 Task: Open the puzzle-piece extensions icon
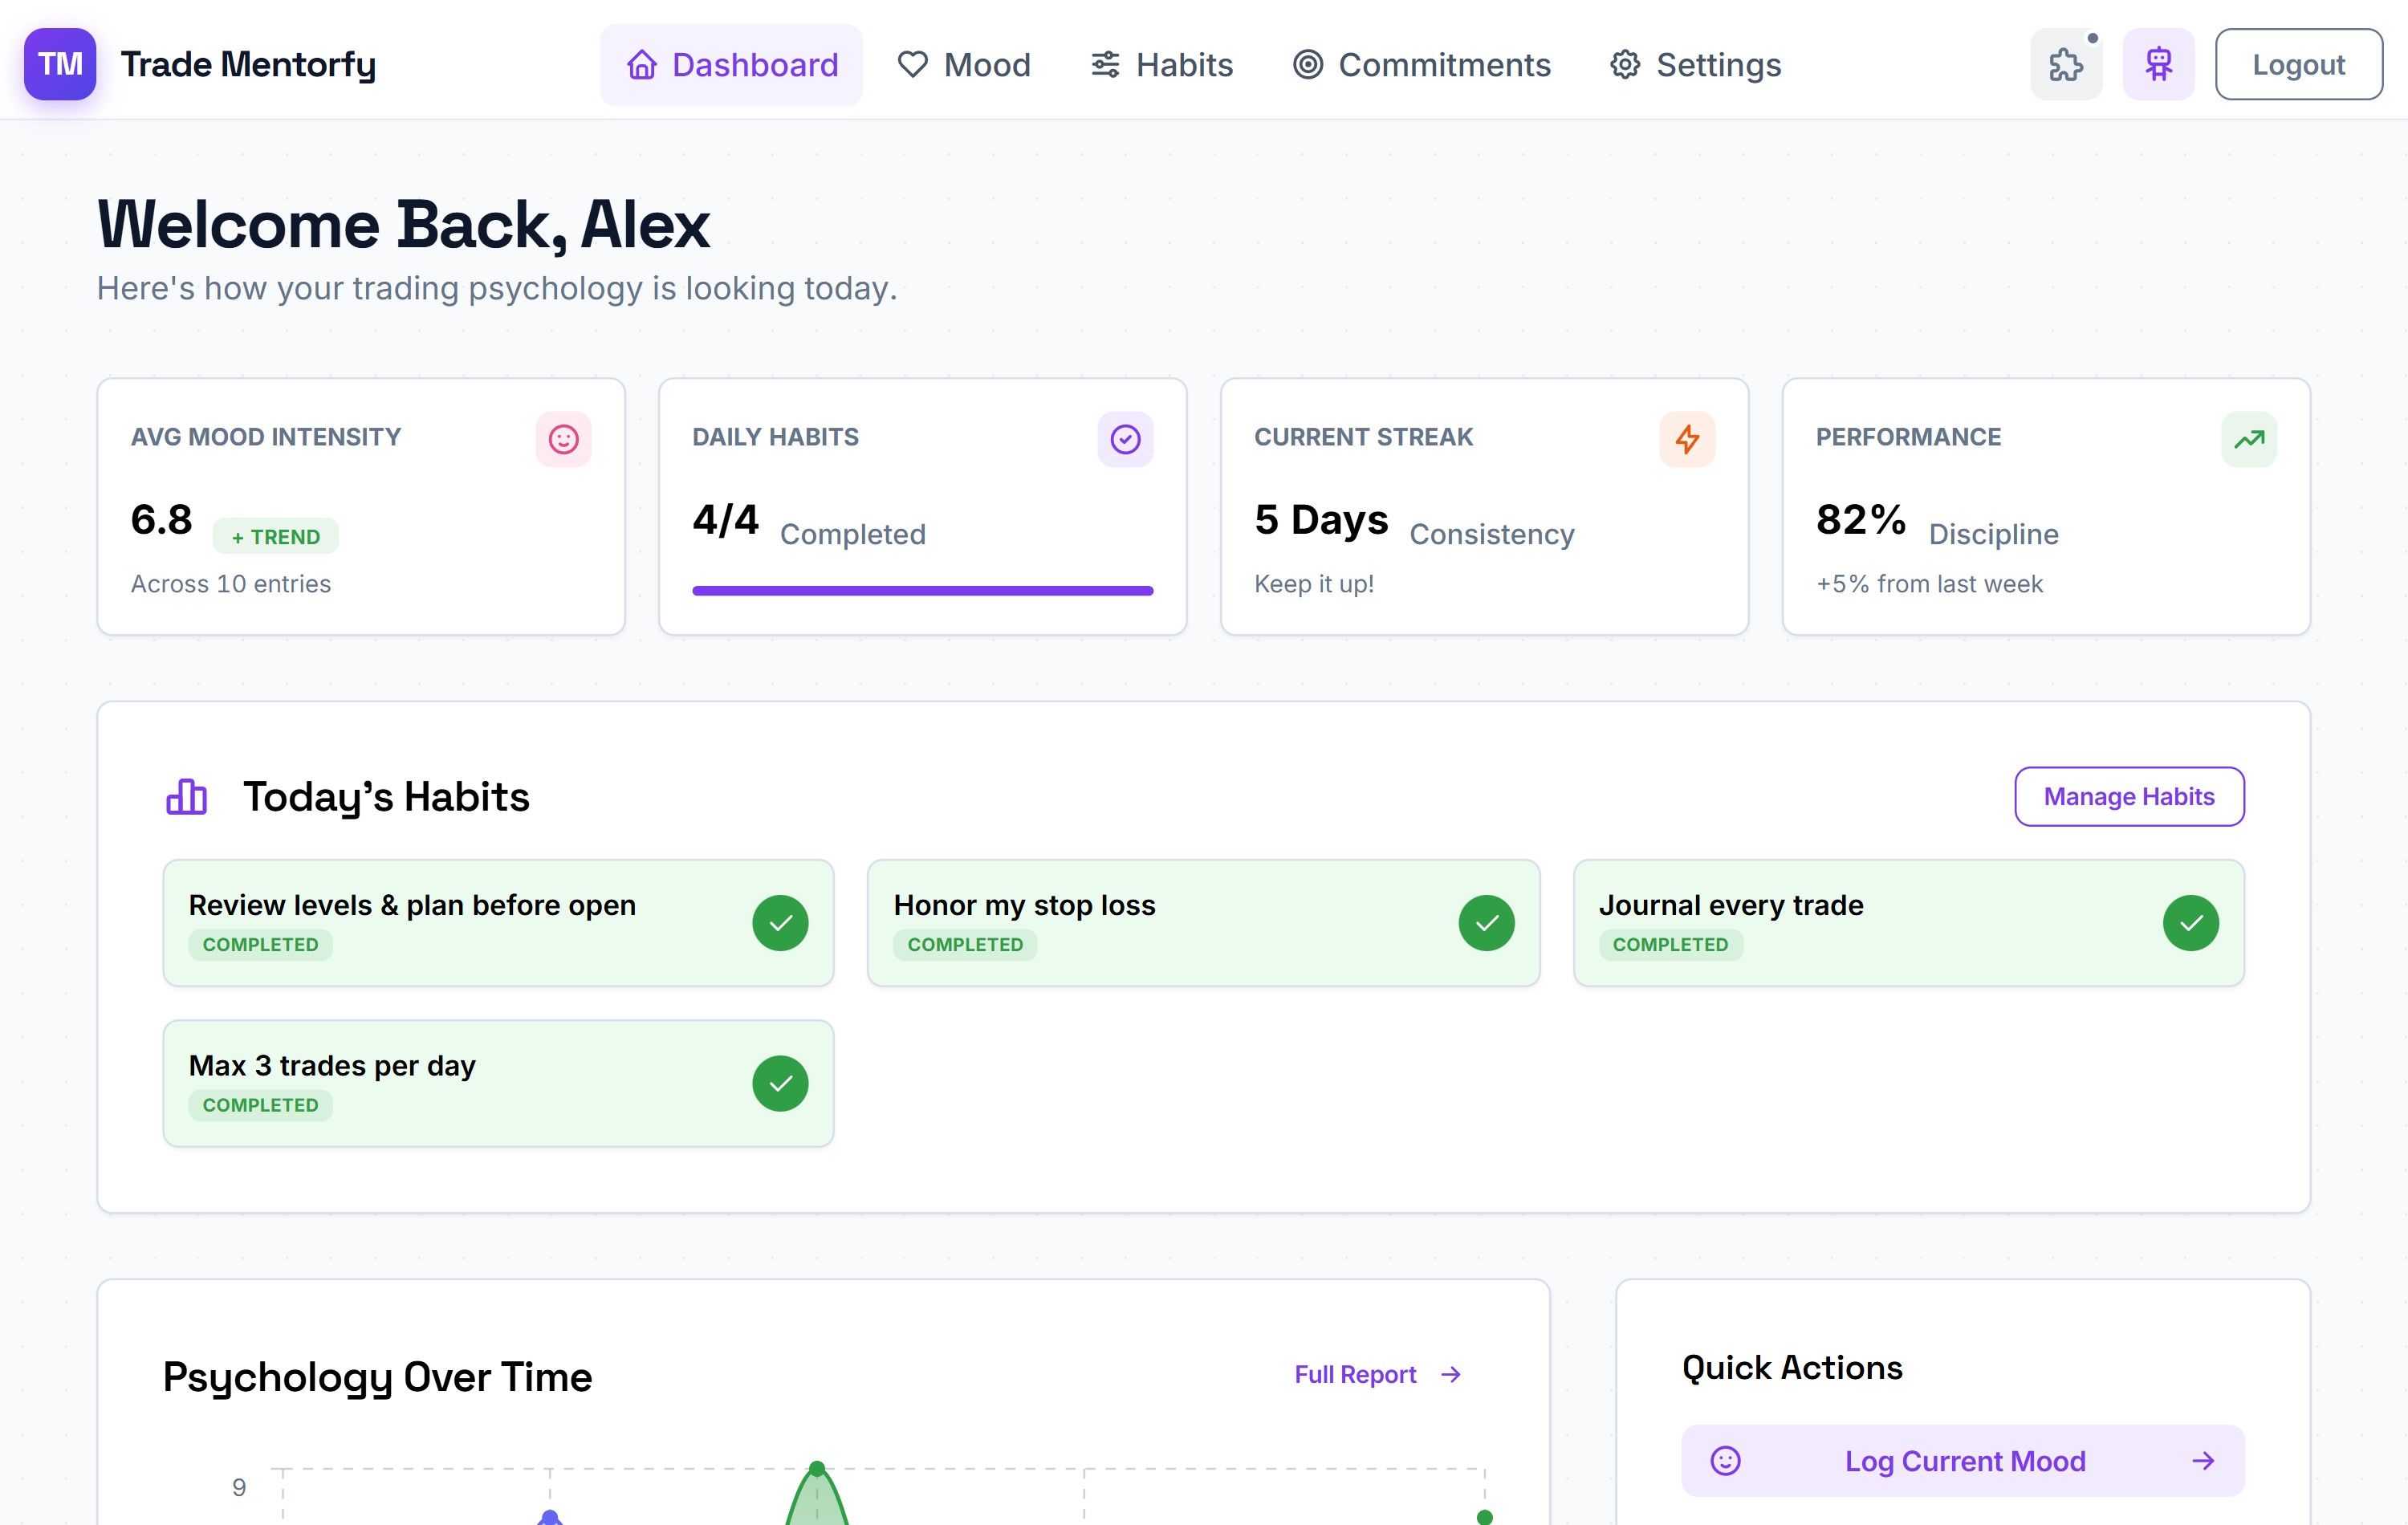point(2066,64)
